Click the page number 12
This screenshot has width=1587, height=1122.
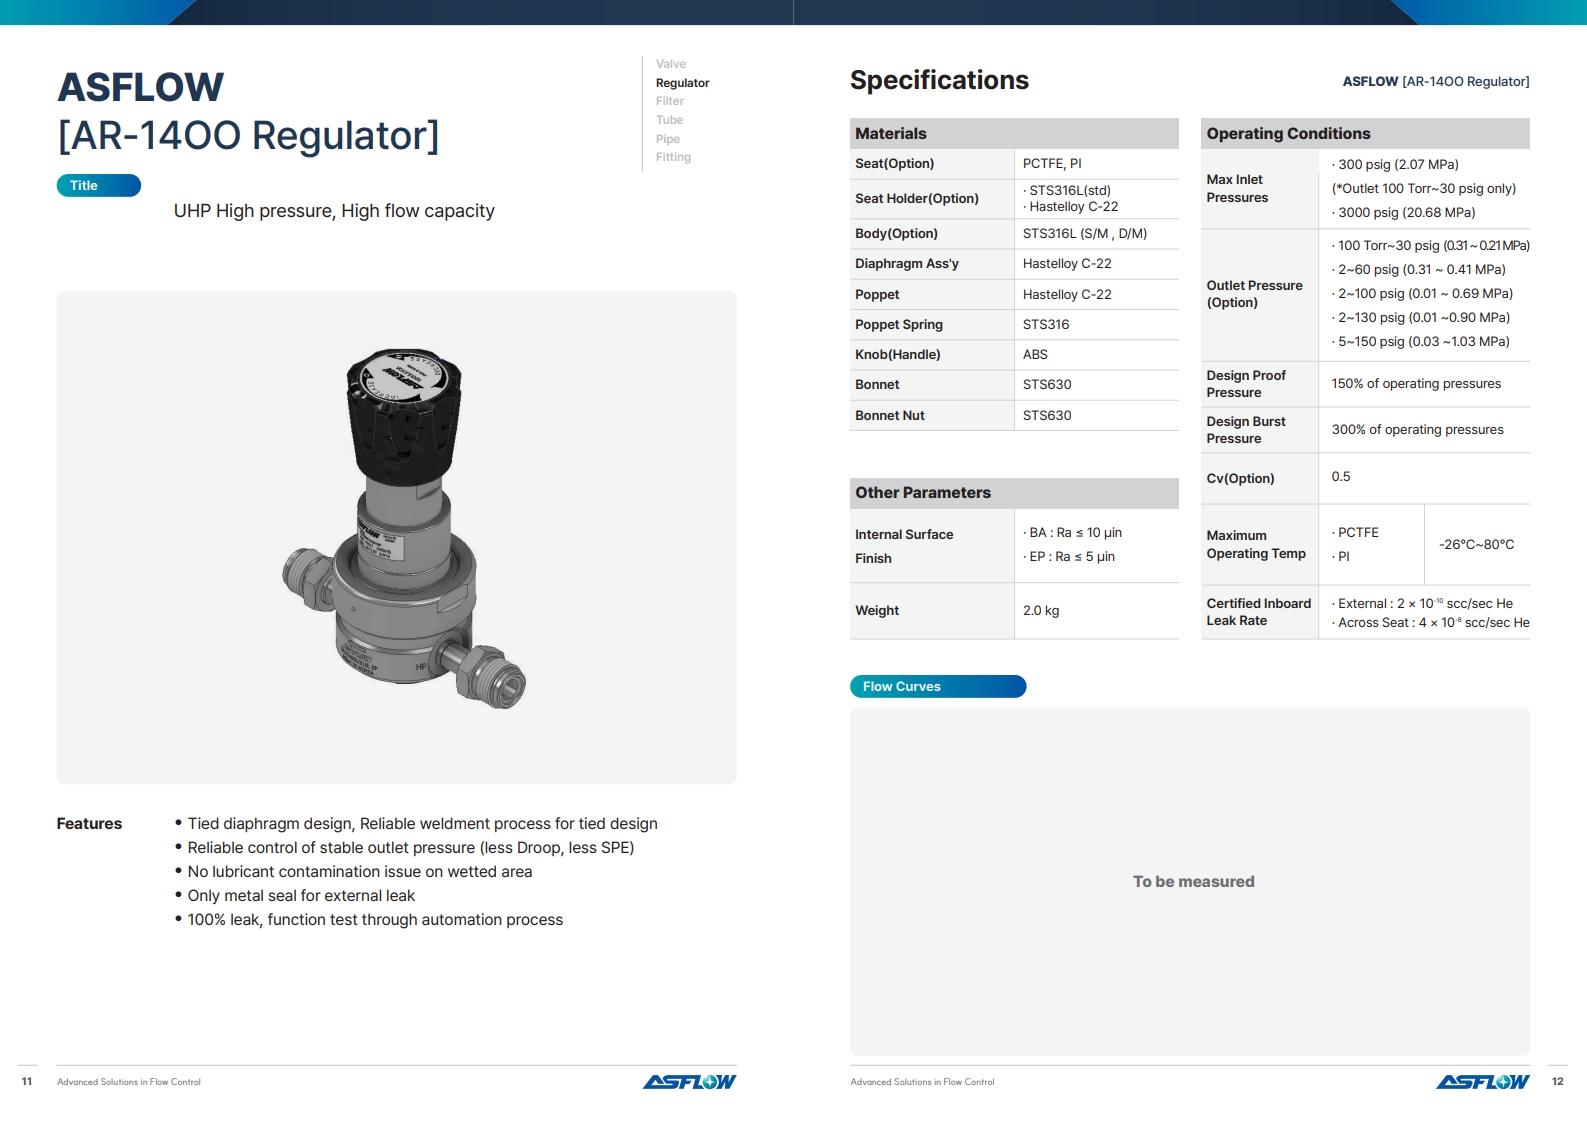click(1557, 1082)
